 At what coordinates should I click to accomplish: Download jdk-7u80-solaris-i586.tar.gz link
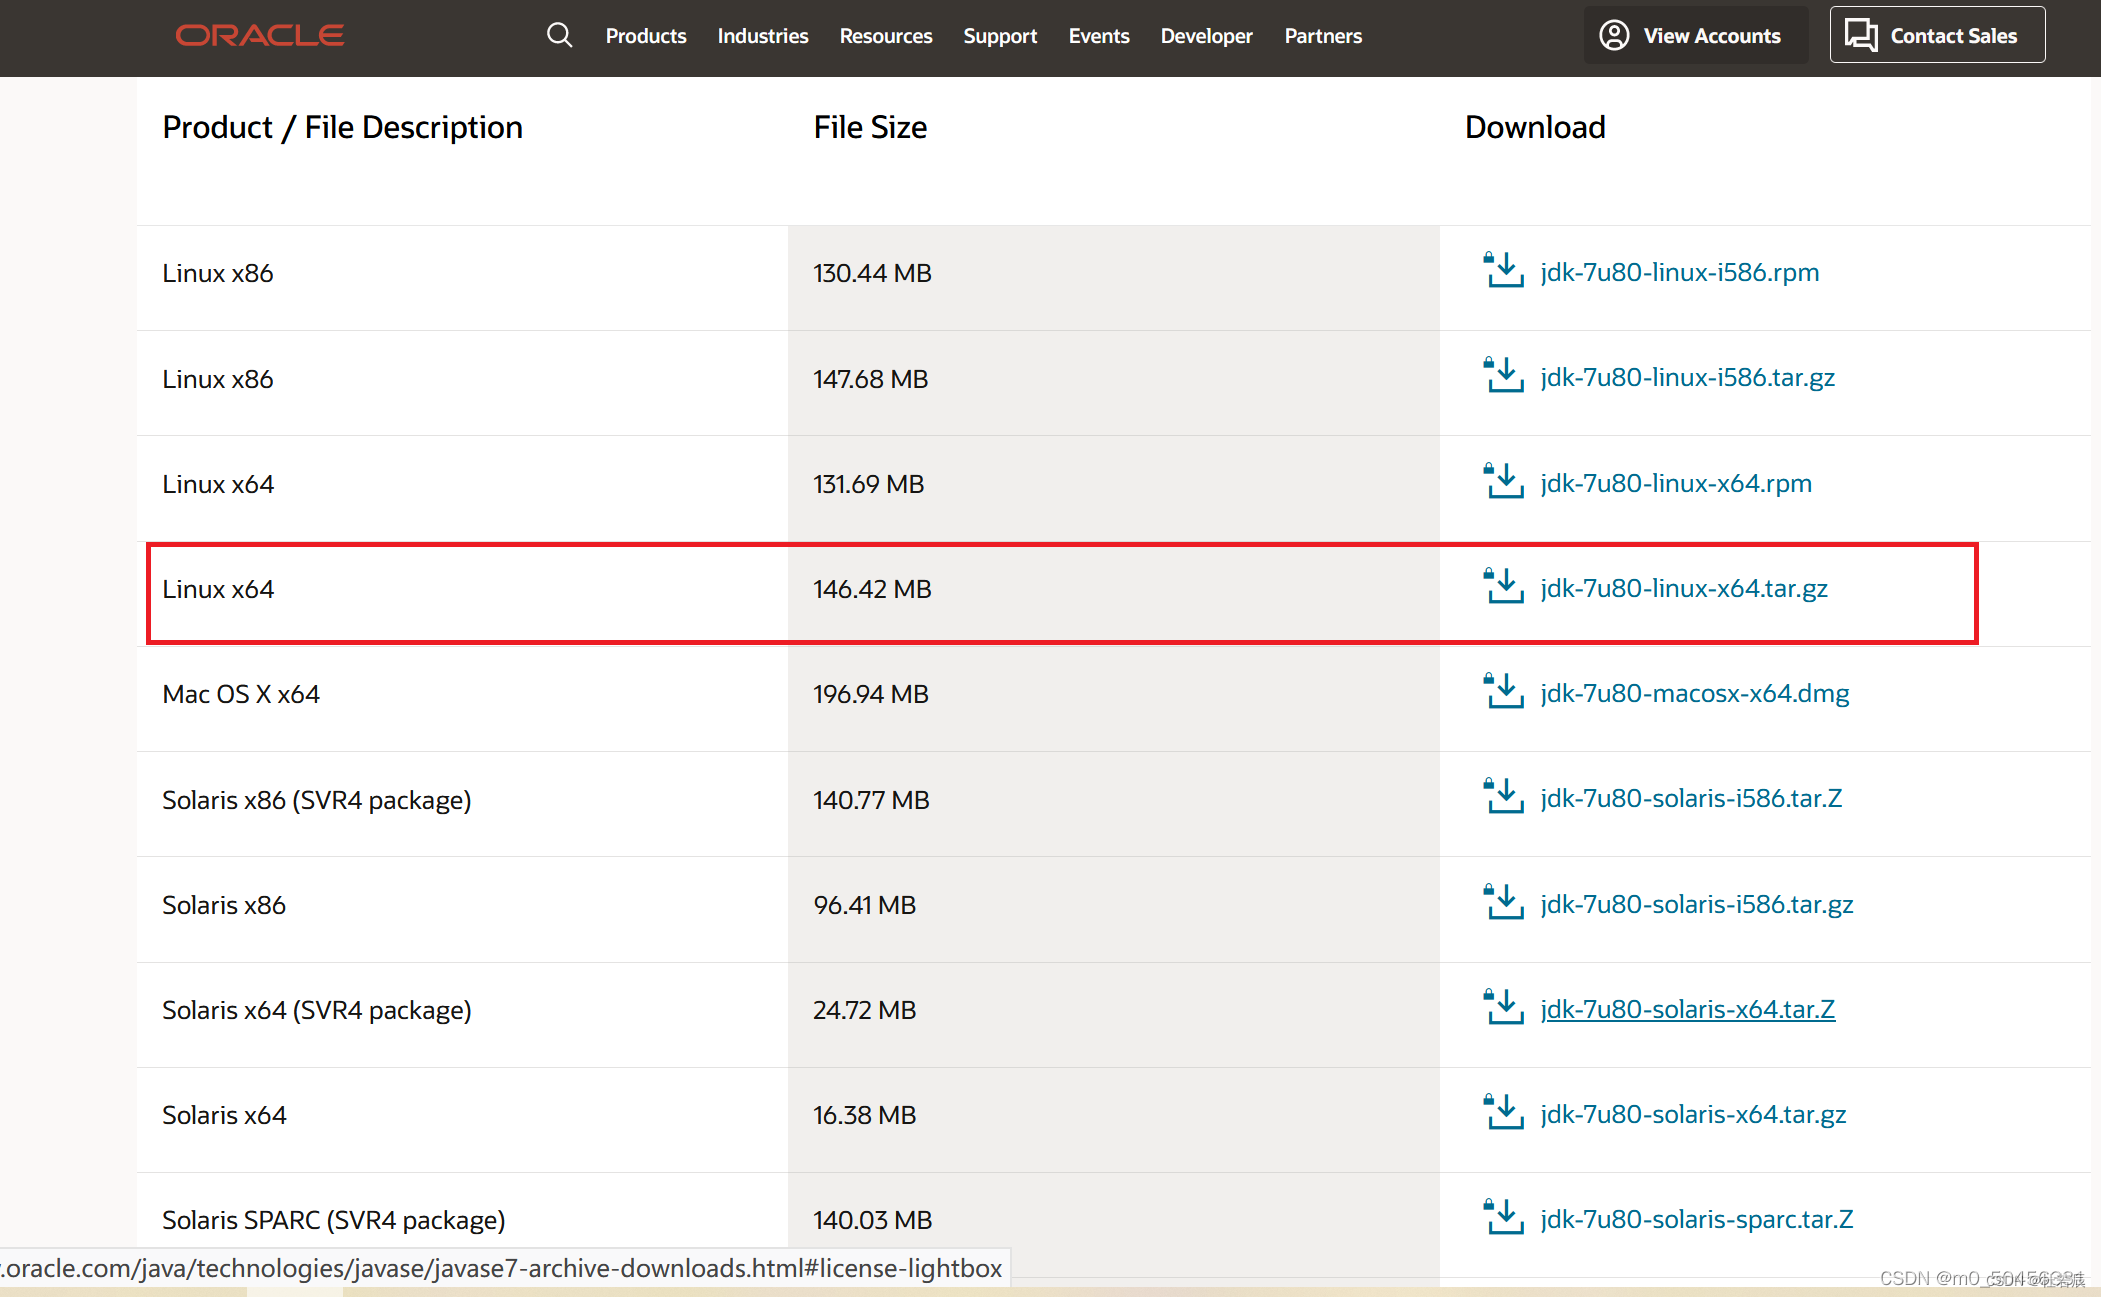1697,904
